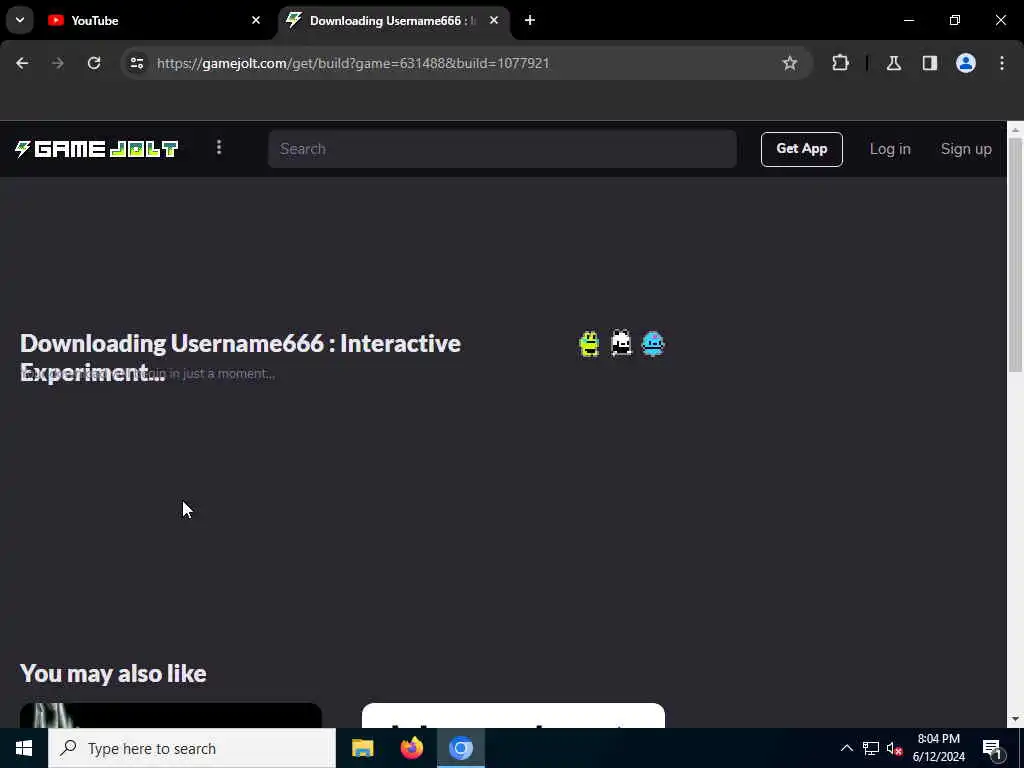1024x768 pixels.
Task: Open the notification center icon
Action: click(992, 748)
